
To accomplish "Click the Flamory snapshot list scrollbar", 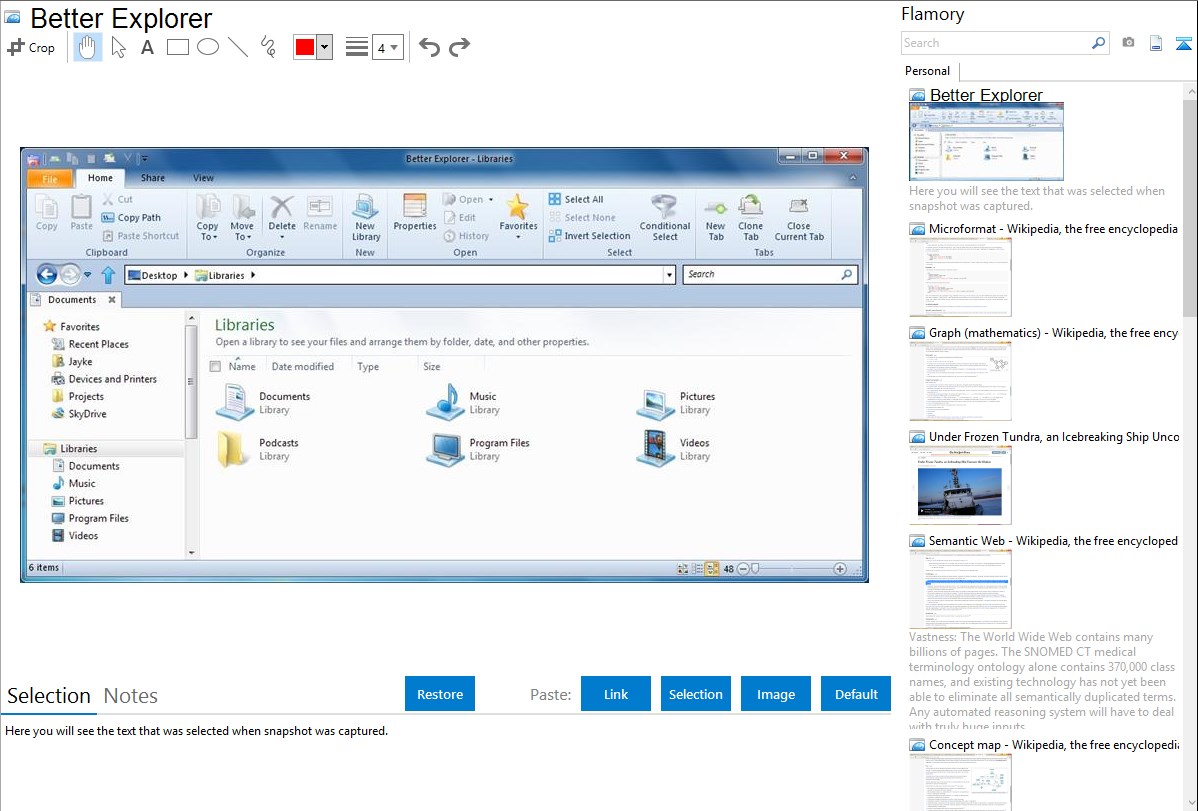I will 1190,206.
